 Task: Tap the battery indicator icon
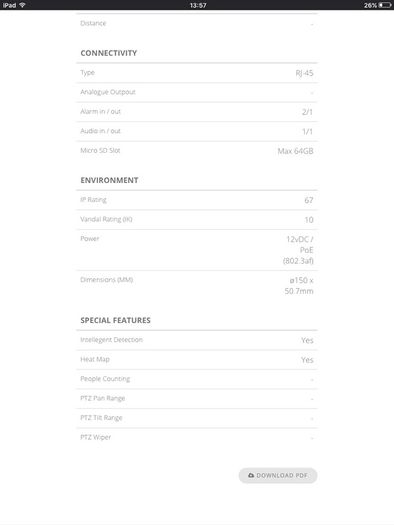tap(385, 5)
